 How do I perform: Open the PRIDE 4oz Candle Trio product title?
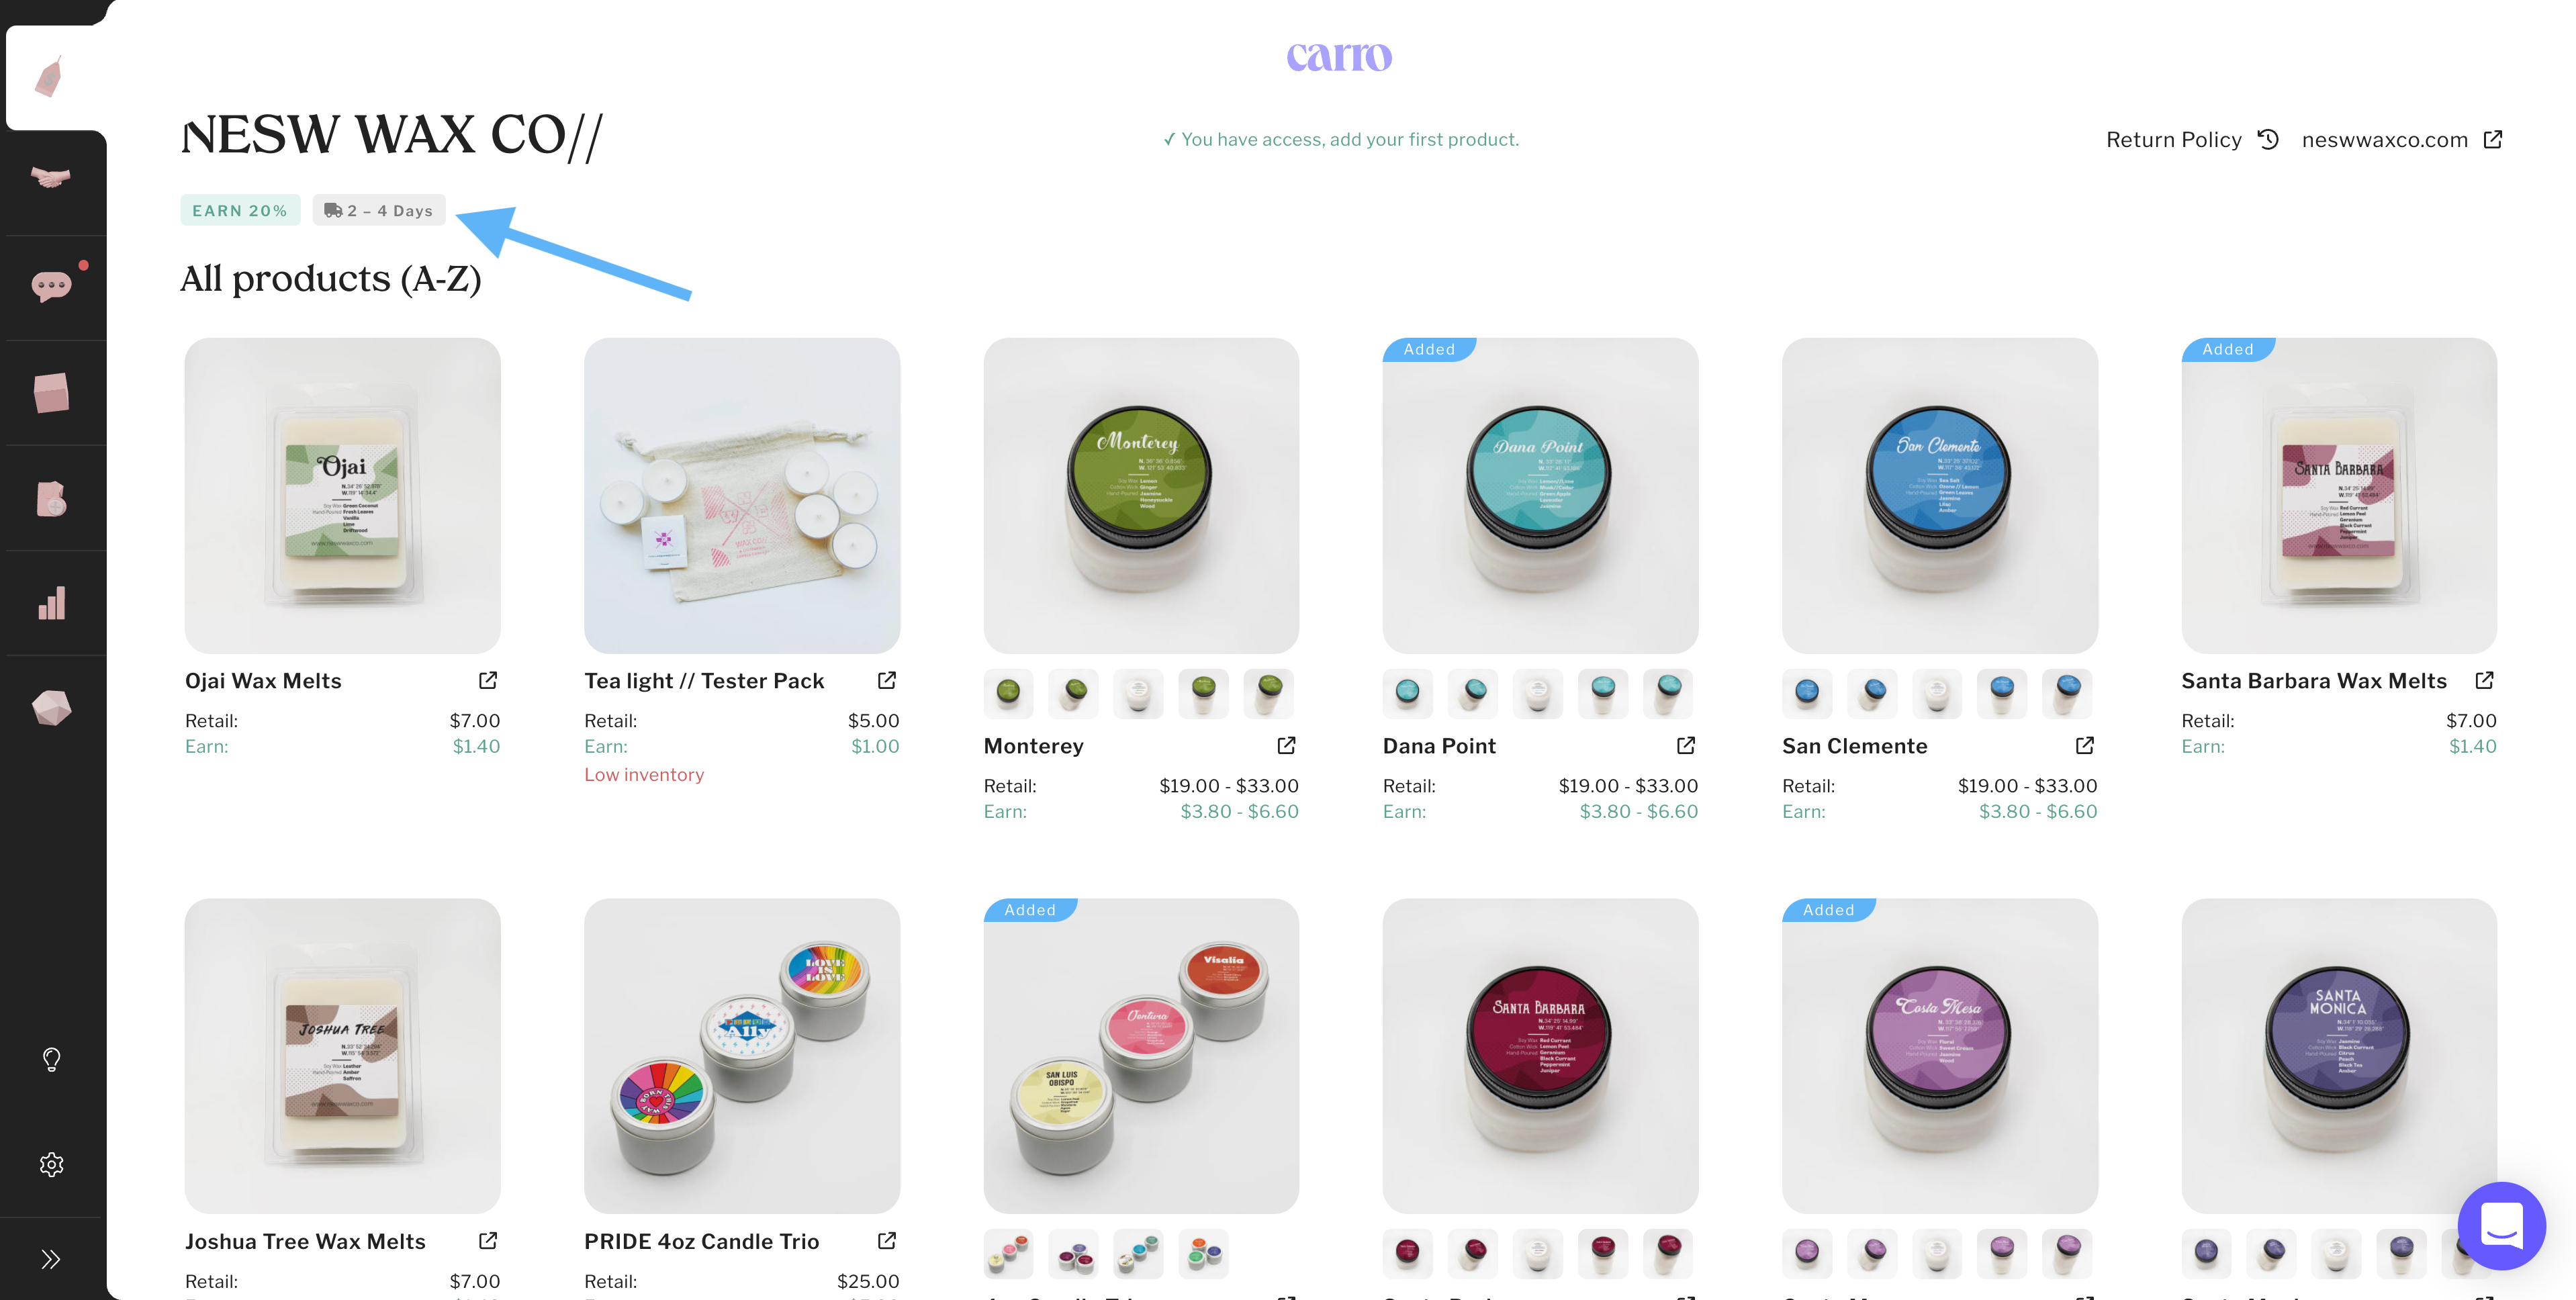coord(702,1242)
